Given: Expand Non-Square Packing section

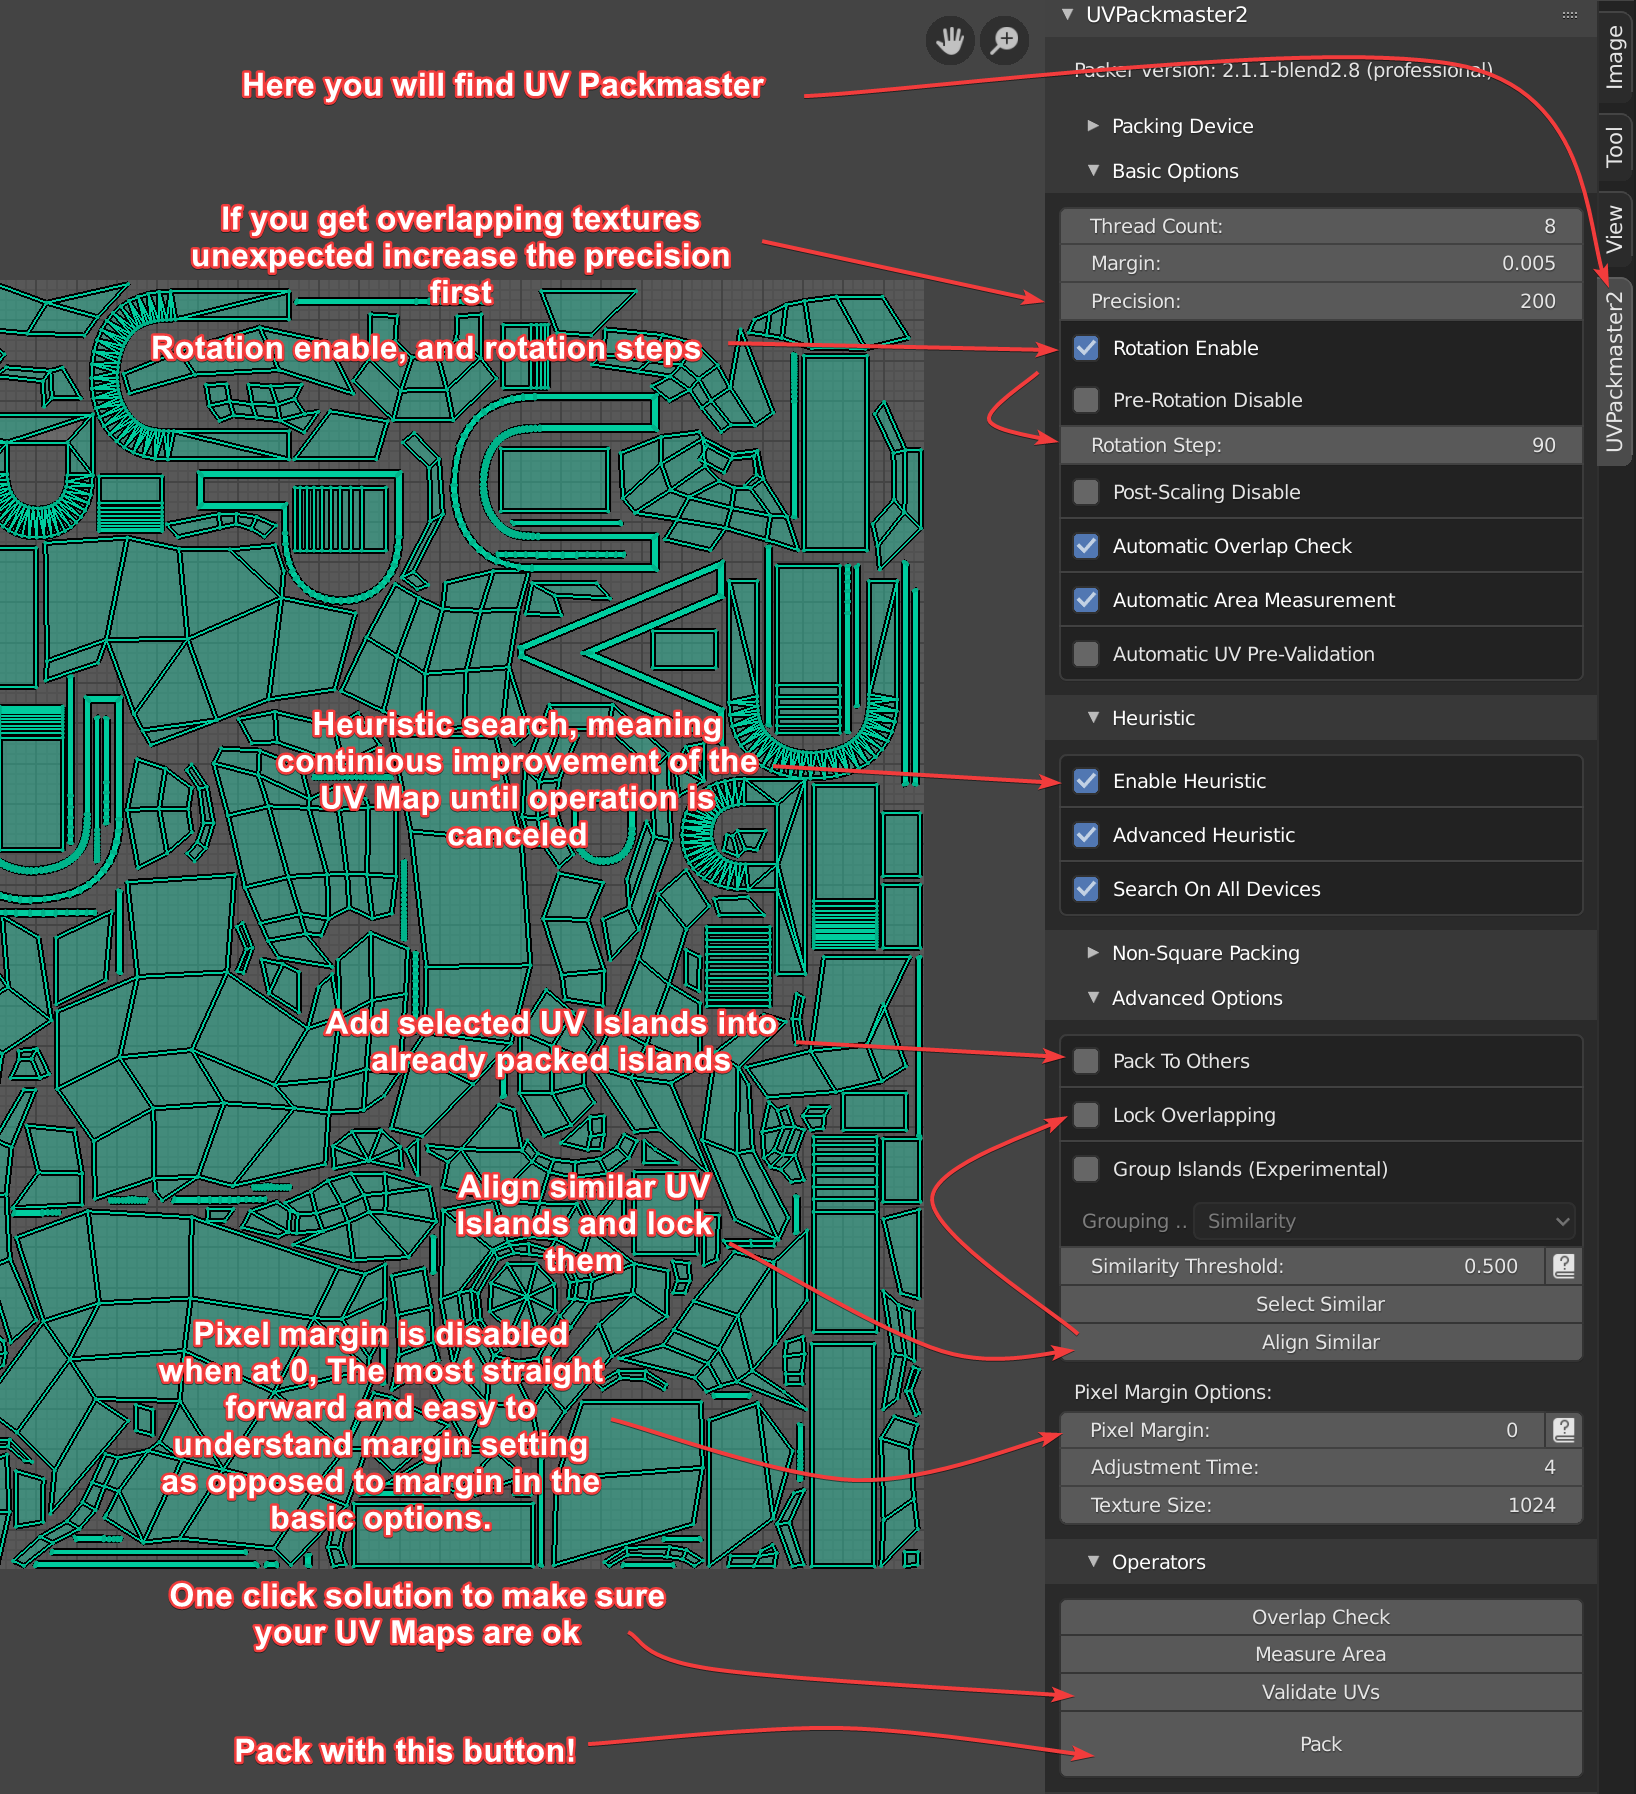Looking at the screenshot, I should 1093,953.
